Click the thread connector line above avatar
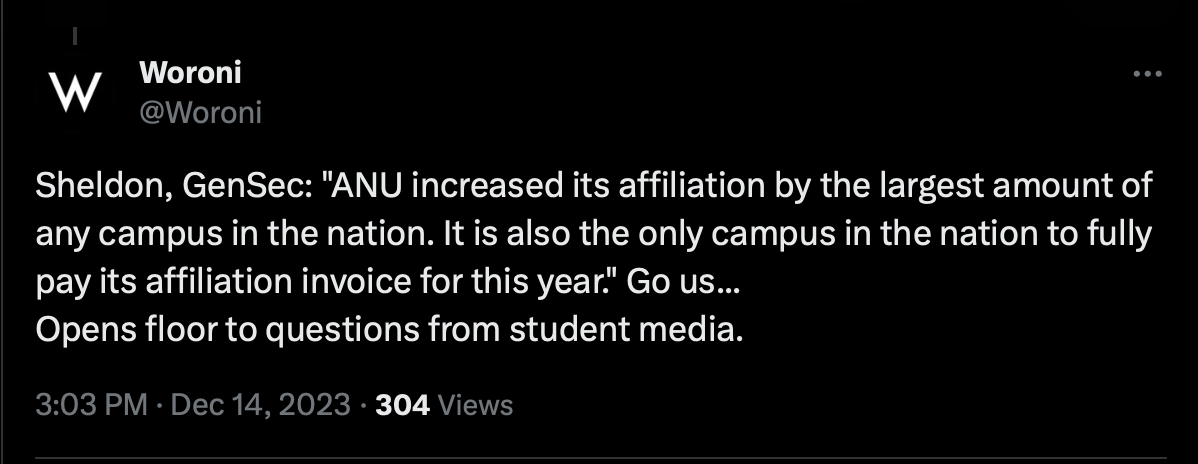This screenshot has height=464, width=1198. (x=75, y=35)
